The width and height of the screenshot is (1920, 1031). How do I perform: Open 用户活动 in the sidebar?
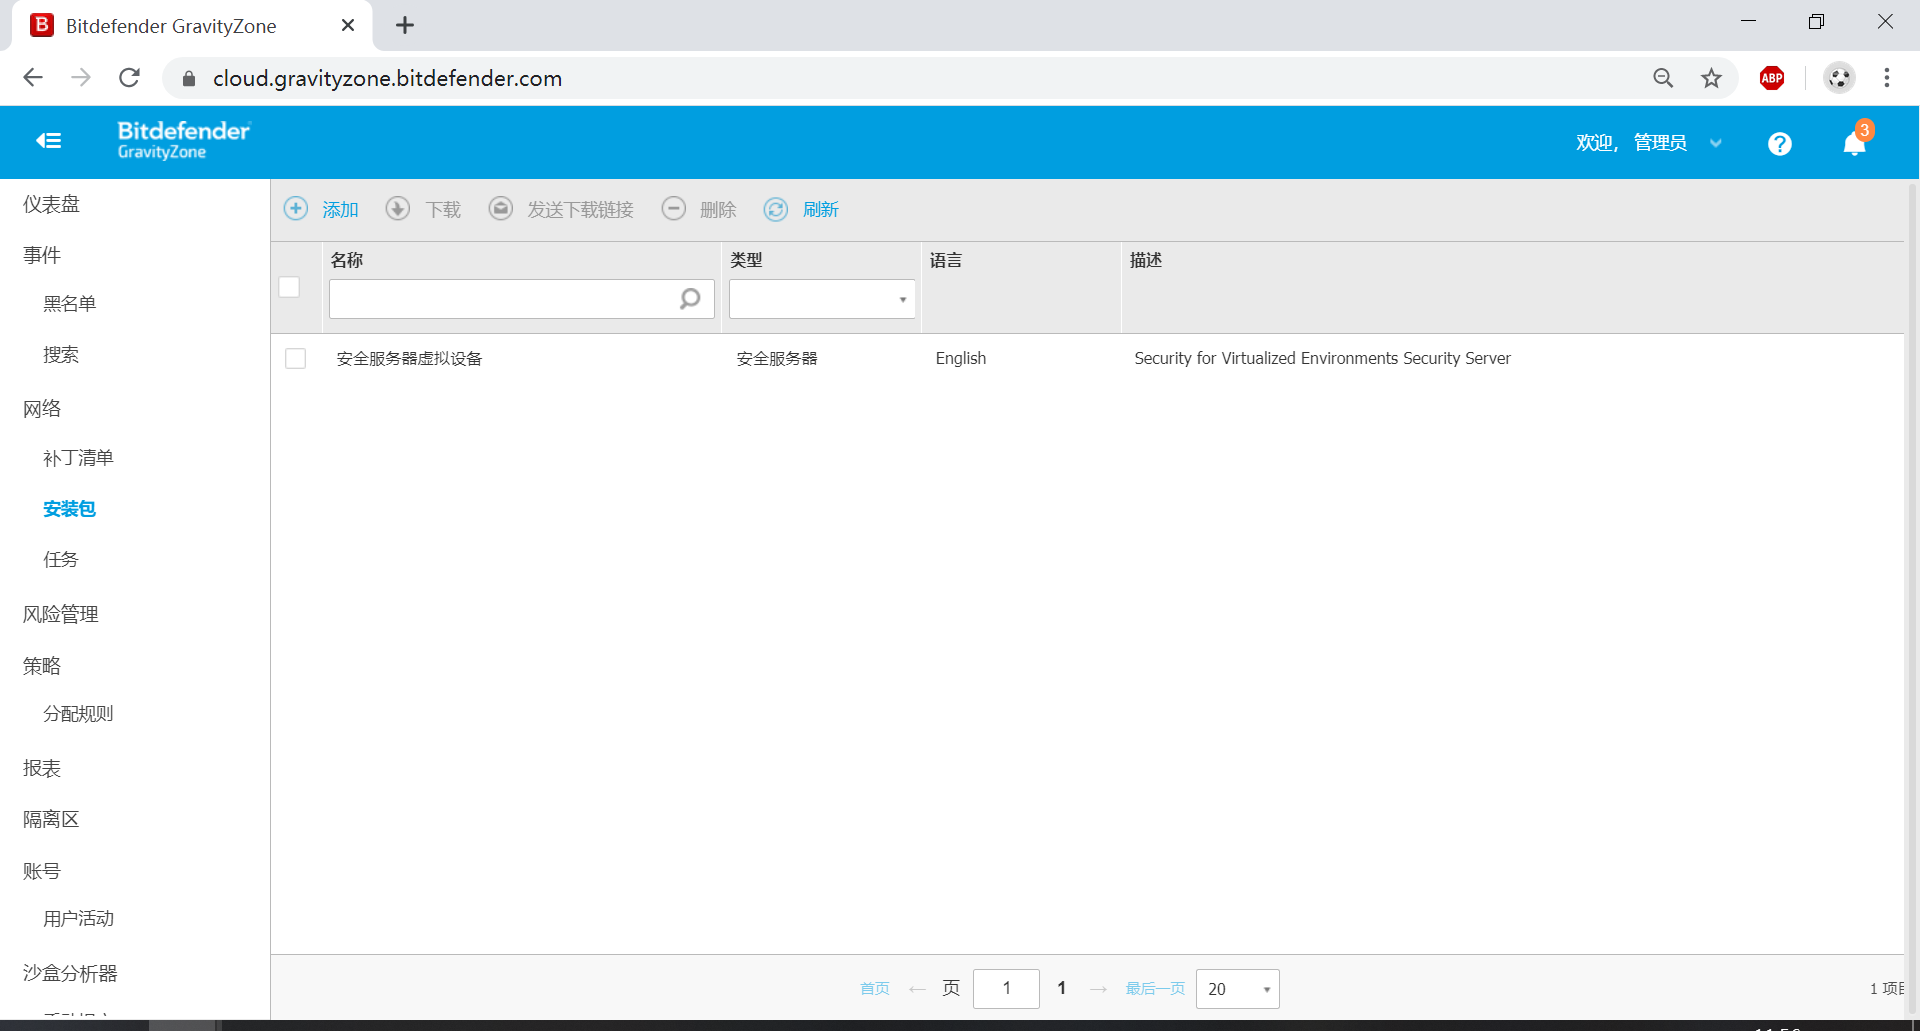click(x=78, y=919)
